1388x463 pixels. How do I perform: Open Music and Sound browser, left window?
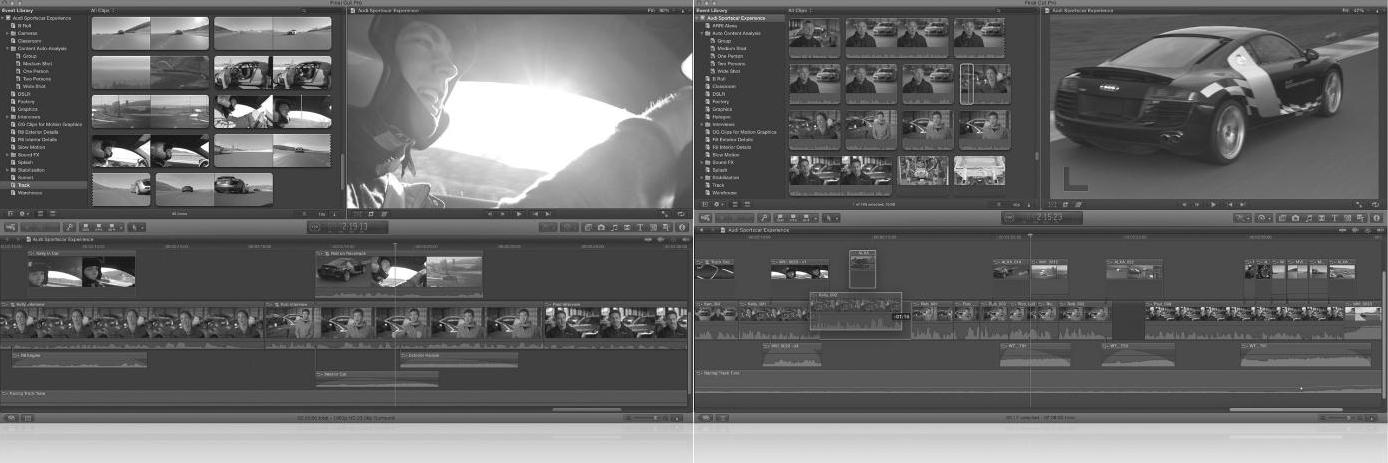[614, 227]
